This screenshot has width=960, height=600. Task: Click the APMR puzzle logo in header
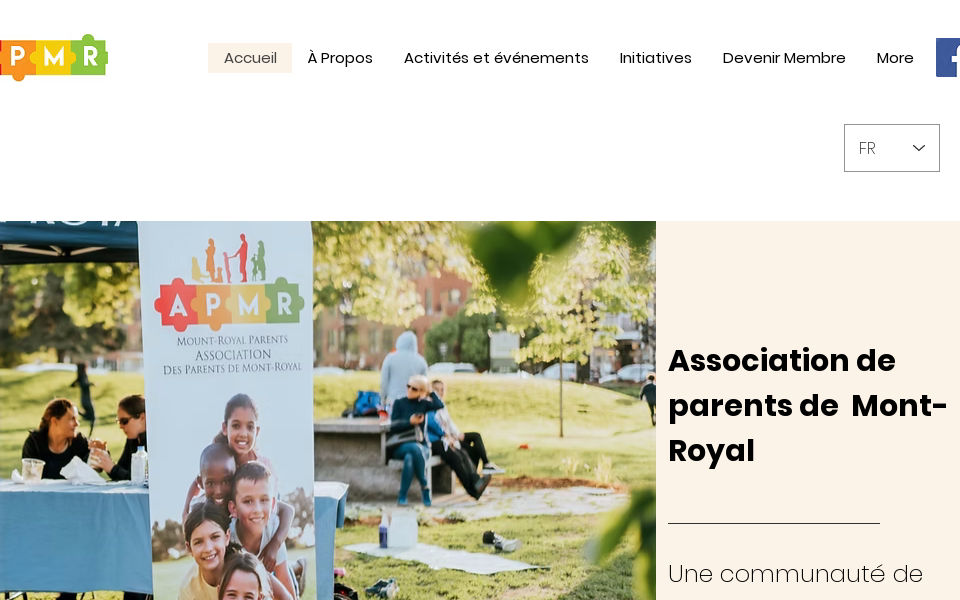pos(54,57)
